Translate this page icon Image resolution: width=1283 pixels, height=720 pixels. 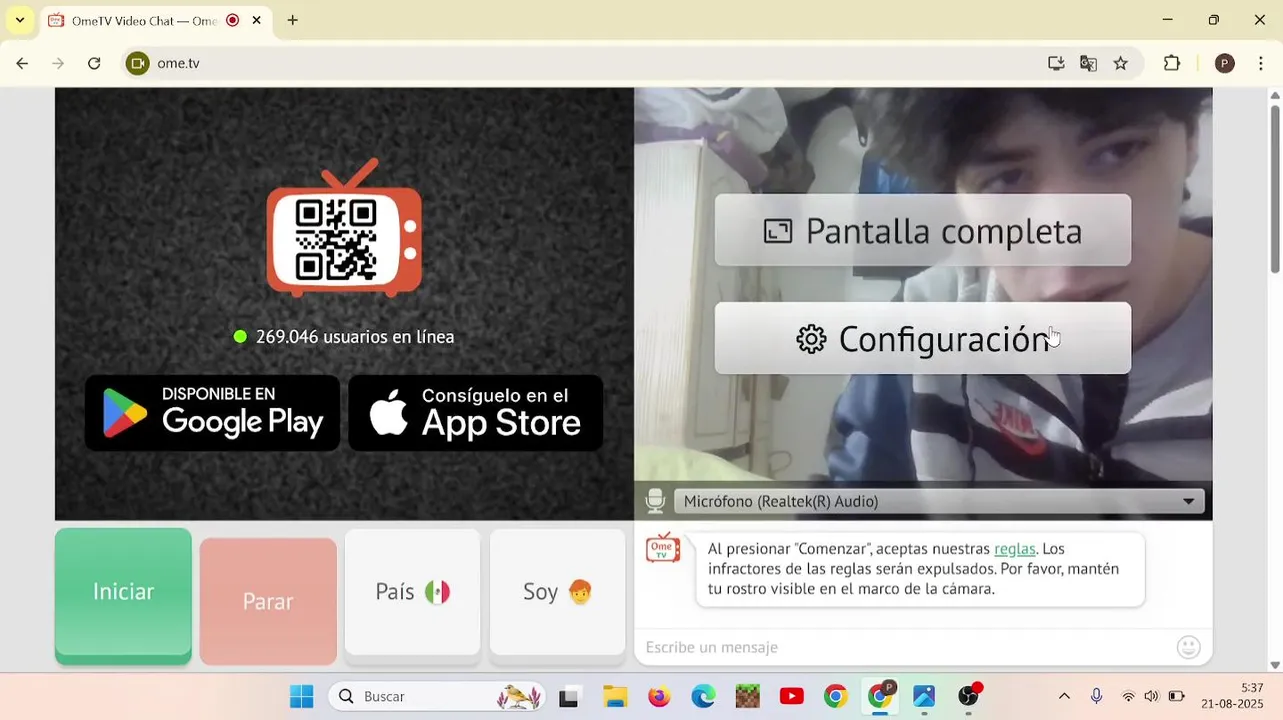click(1088, 63)
